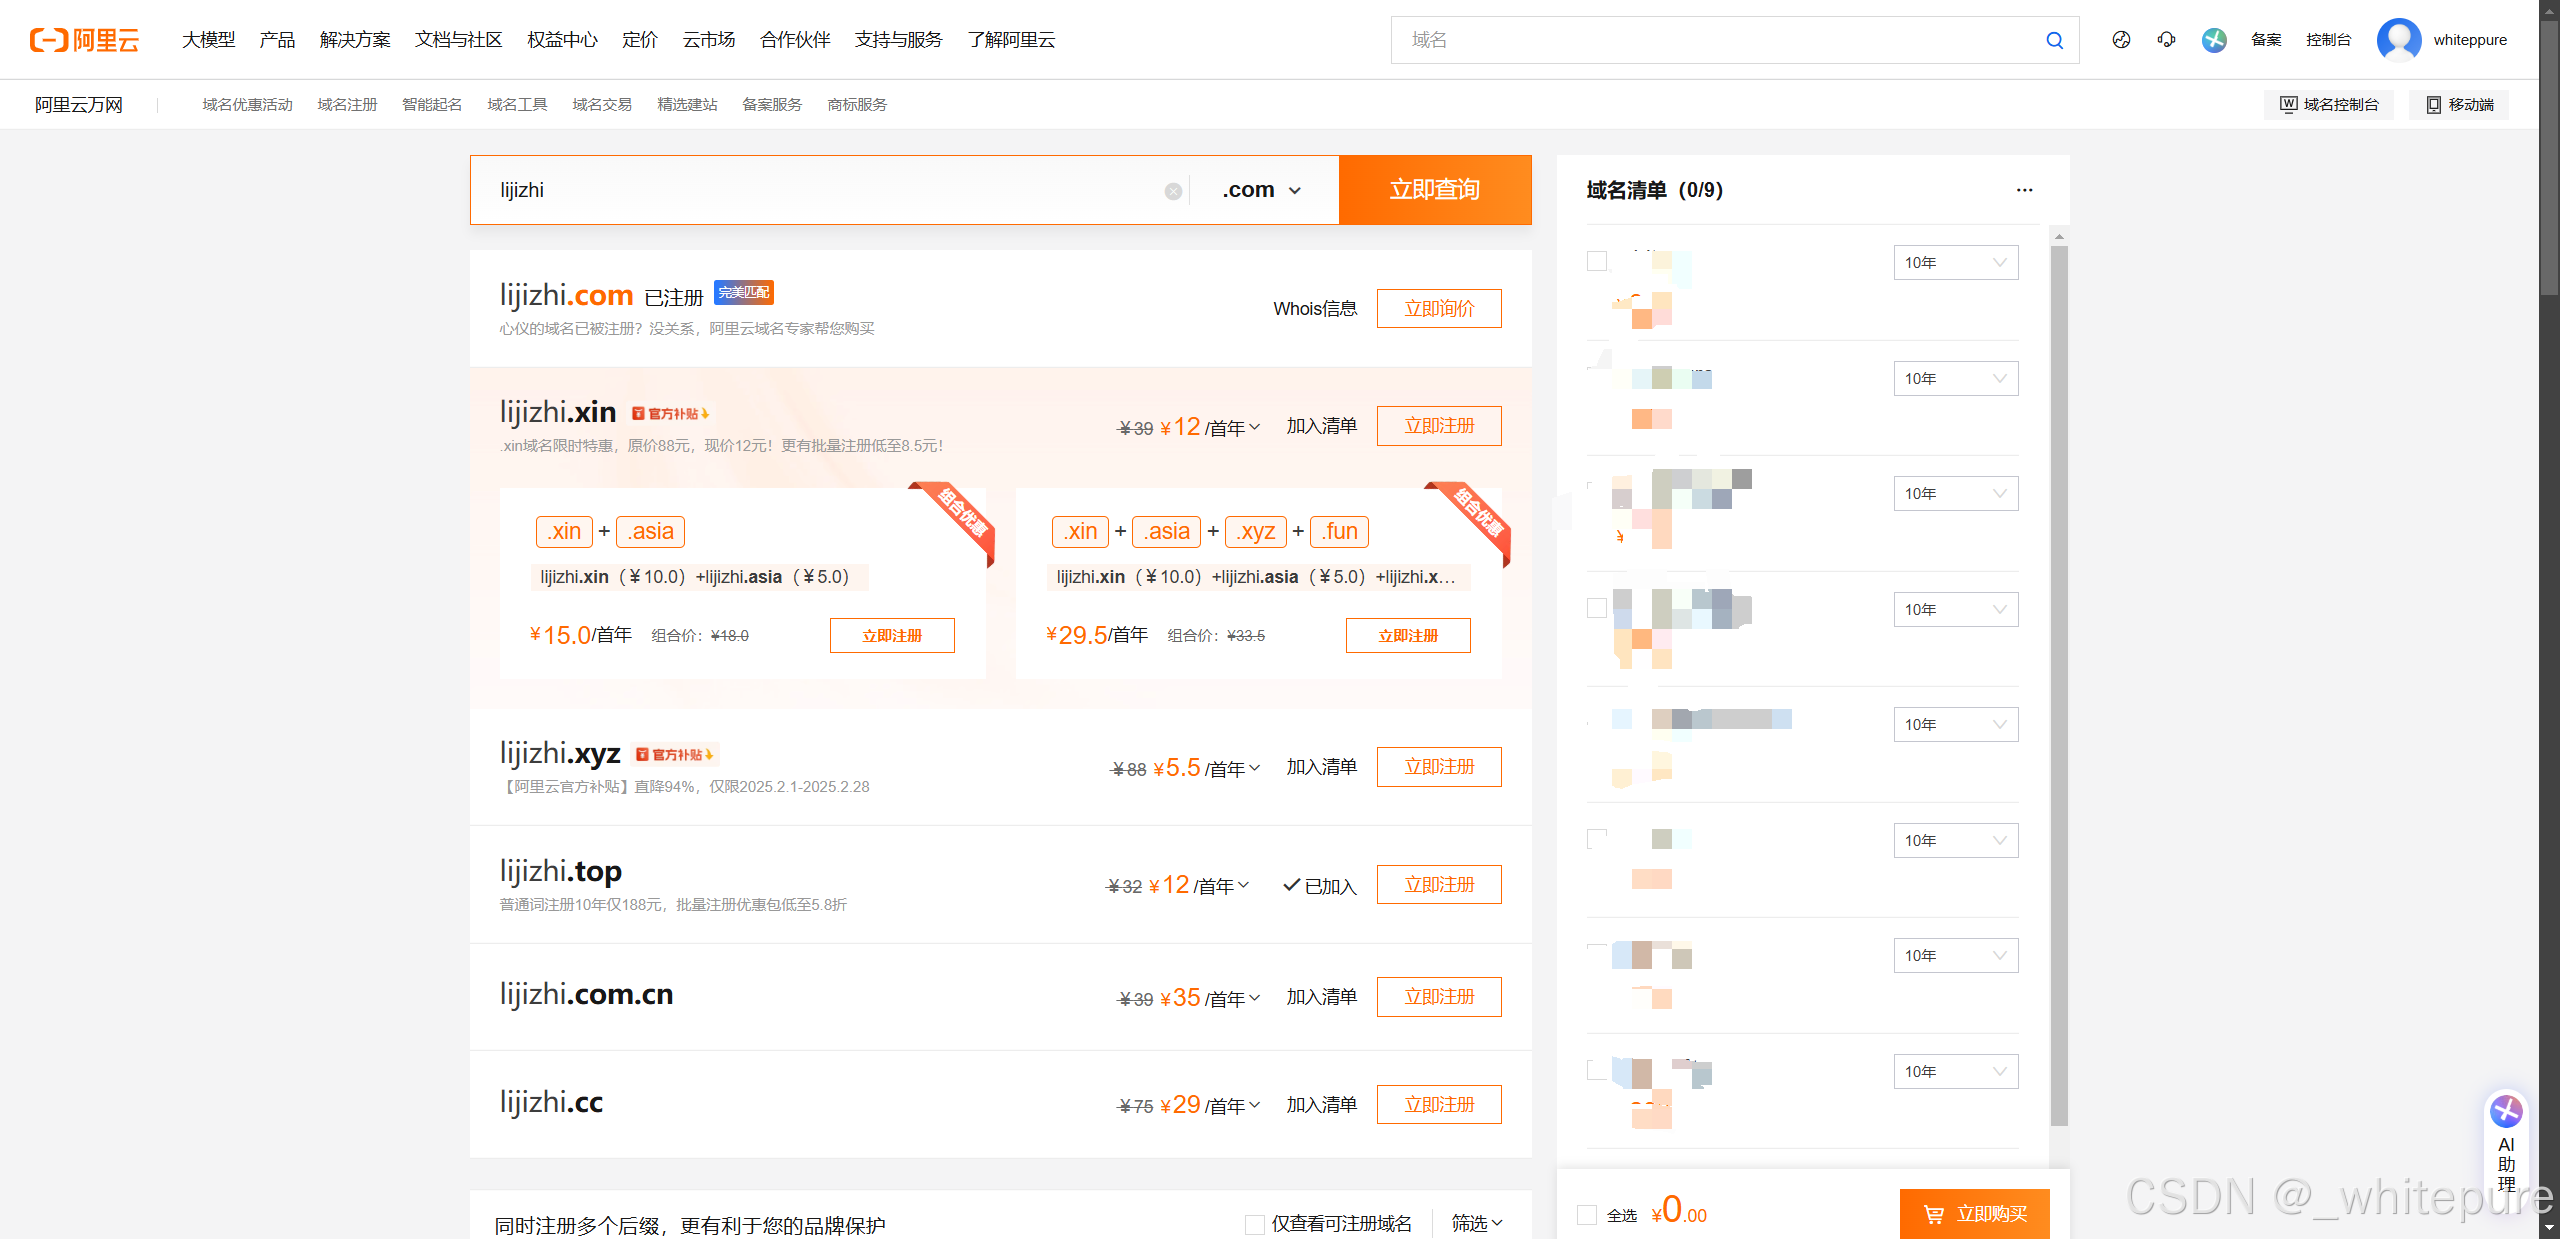Open the globe language icon
The width and height of the screenshot is (2560, 1239).
(2121, 40)
